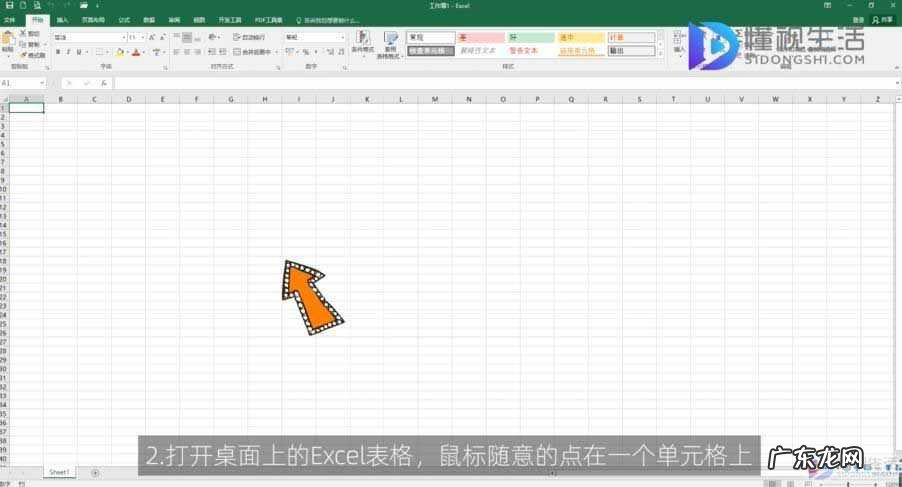Click the Cut (剪切) button
The height and width of the screenshot is (487, 902).
pos(29,34)
